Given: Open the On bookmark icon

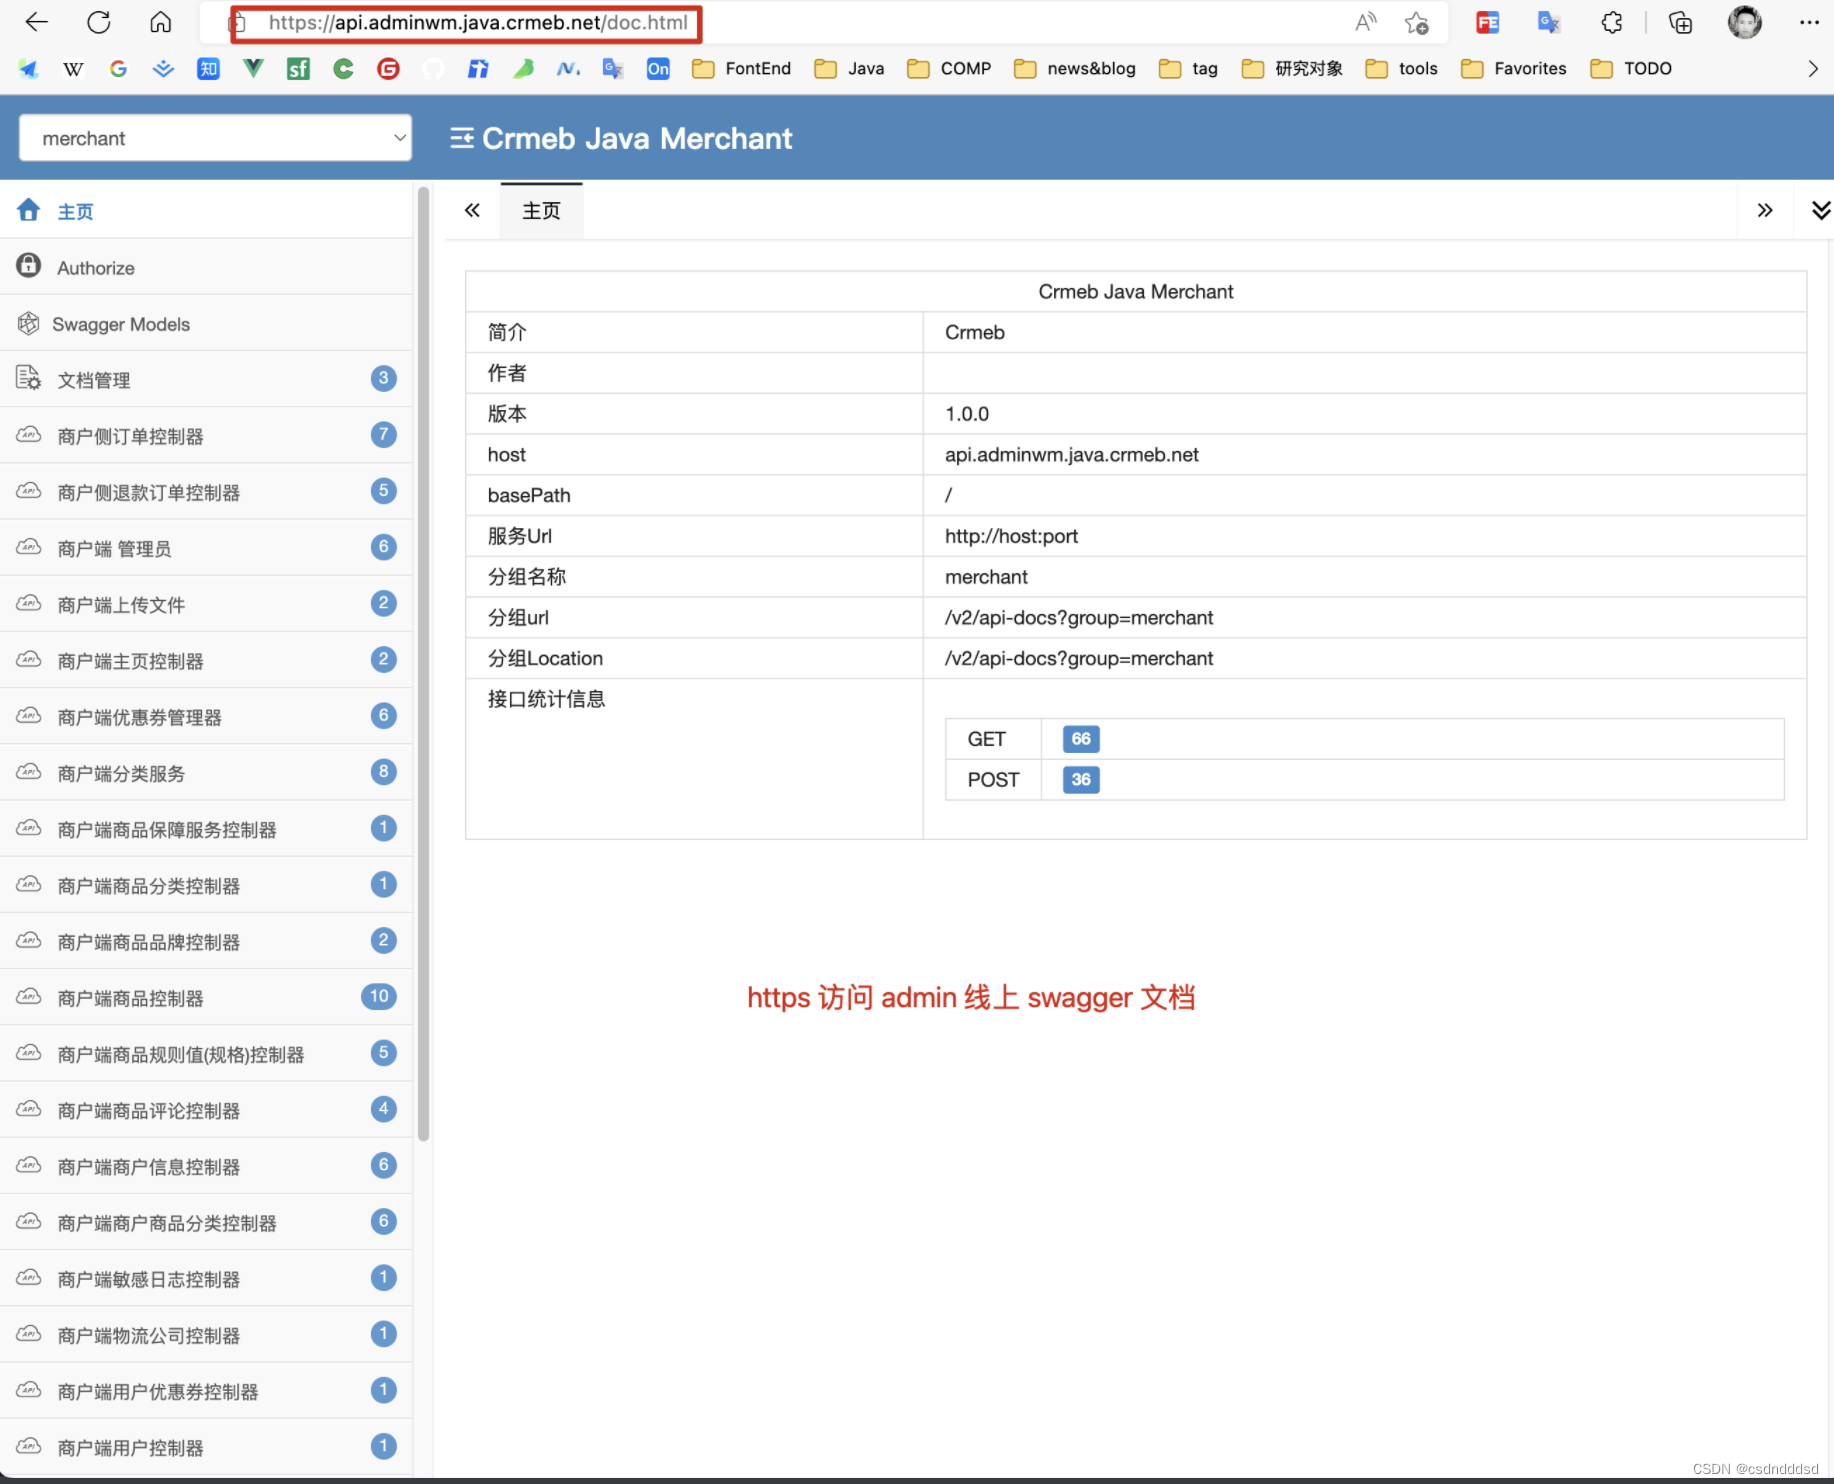Looking at the screenshot, I should click(x=658, y=68).
